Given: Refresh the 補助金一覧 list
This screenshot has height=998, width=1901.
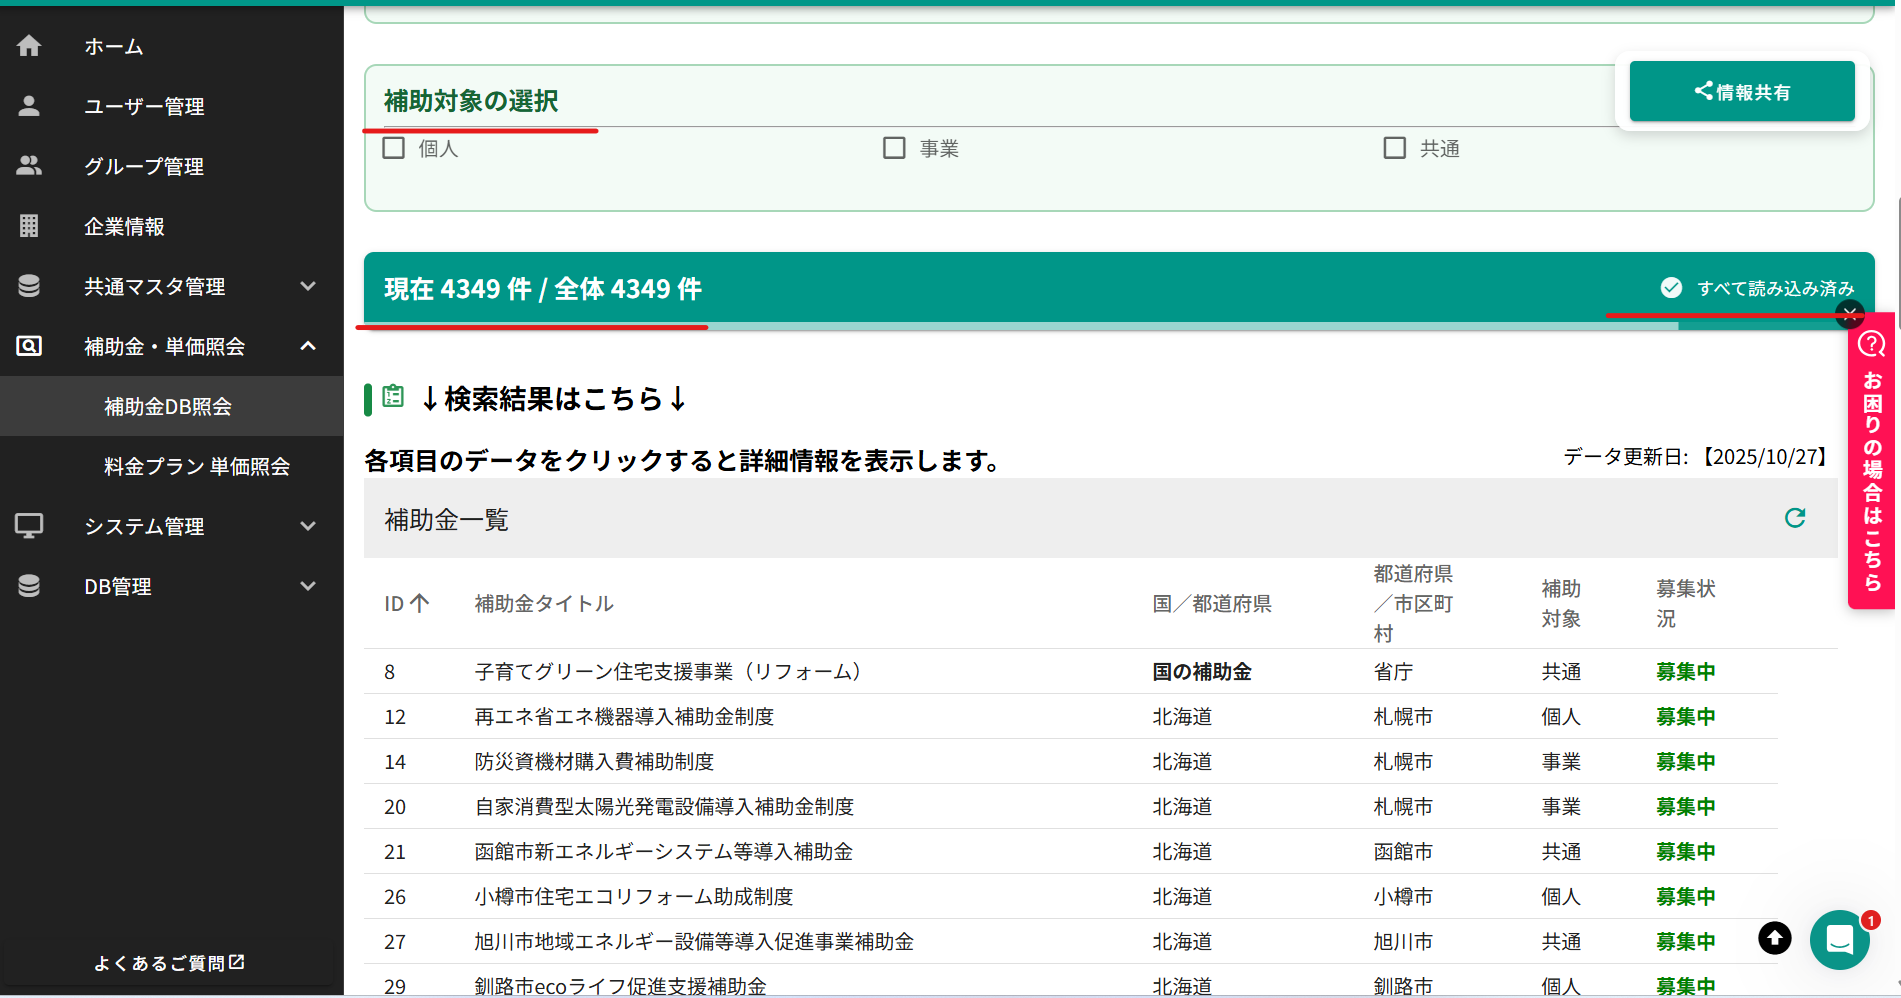Looking at the screenshot, I should [x=1796, y=518].
